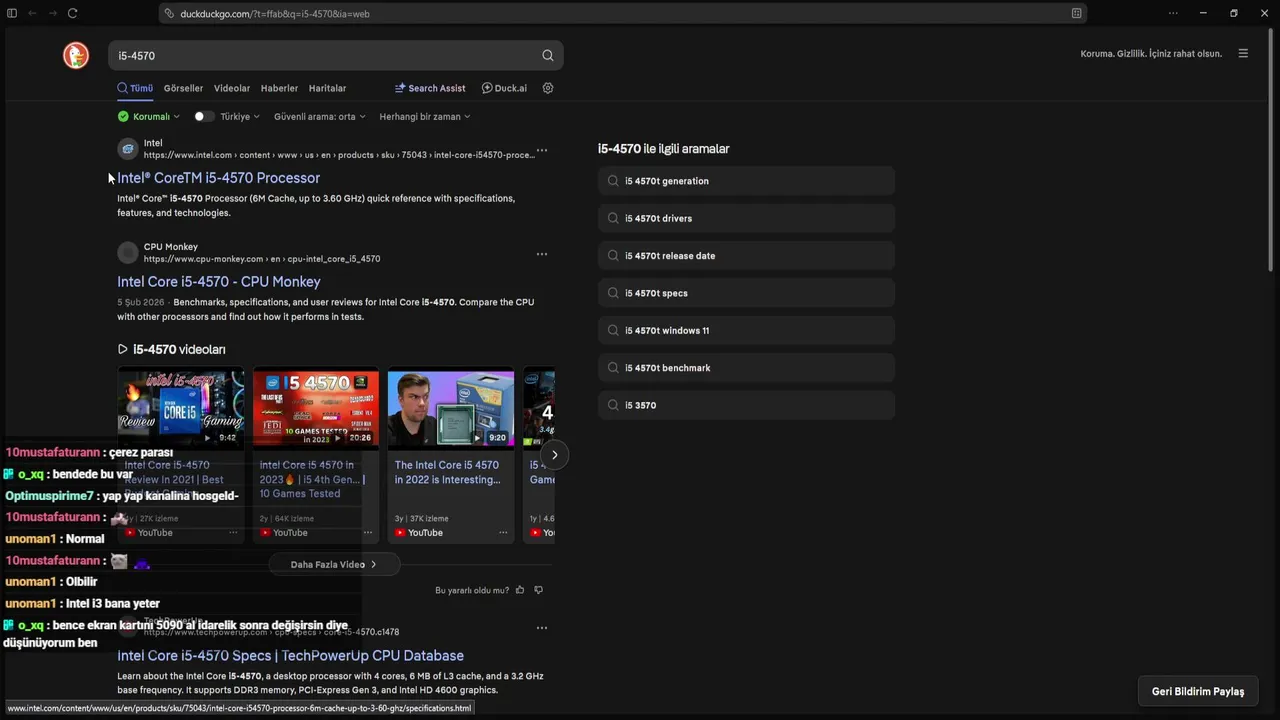This screenshot has height=720, width=1280.
Task: Play the 9:20 video thumbnail
Action: (451, 407)
